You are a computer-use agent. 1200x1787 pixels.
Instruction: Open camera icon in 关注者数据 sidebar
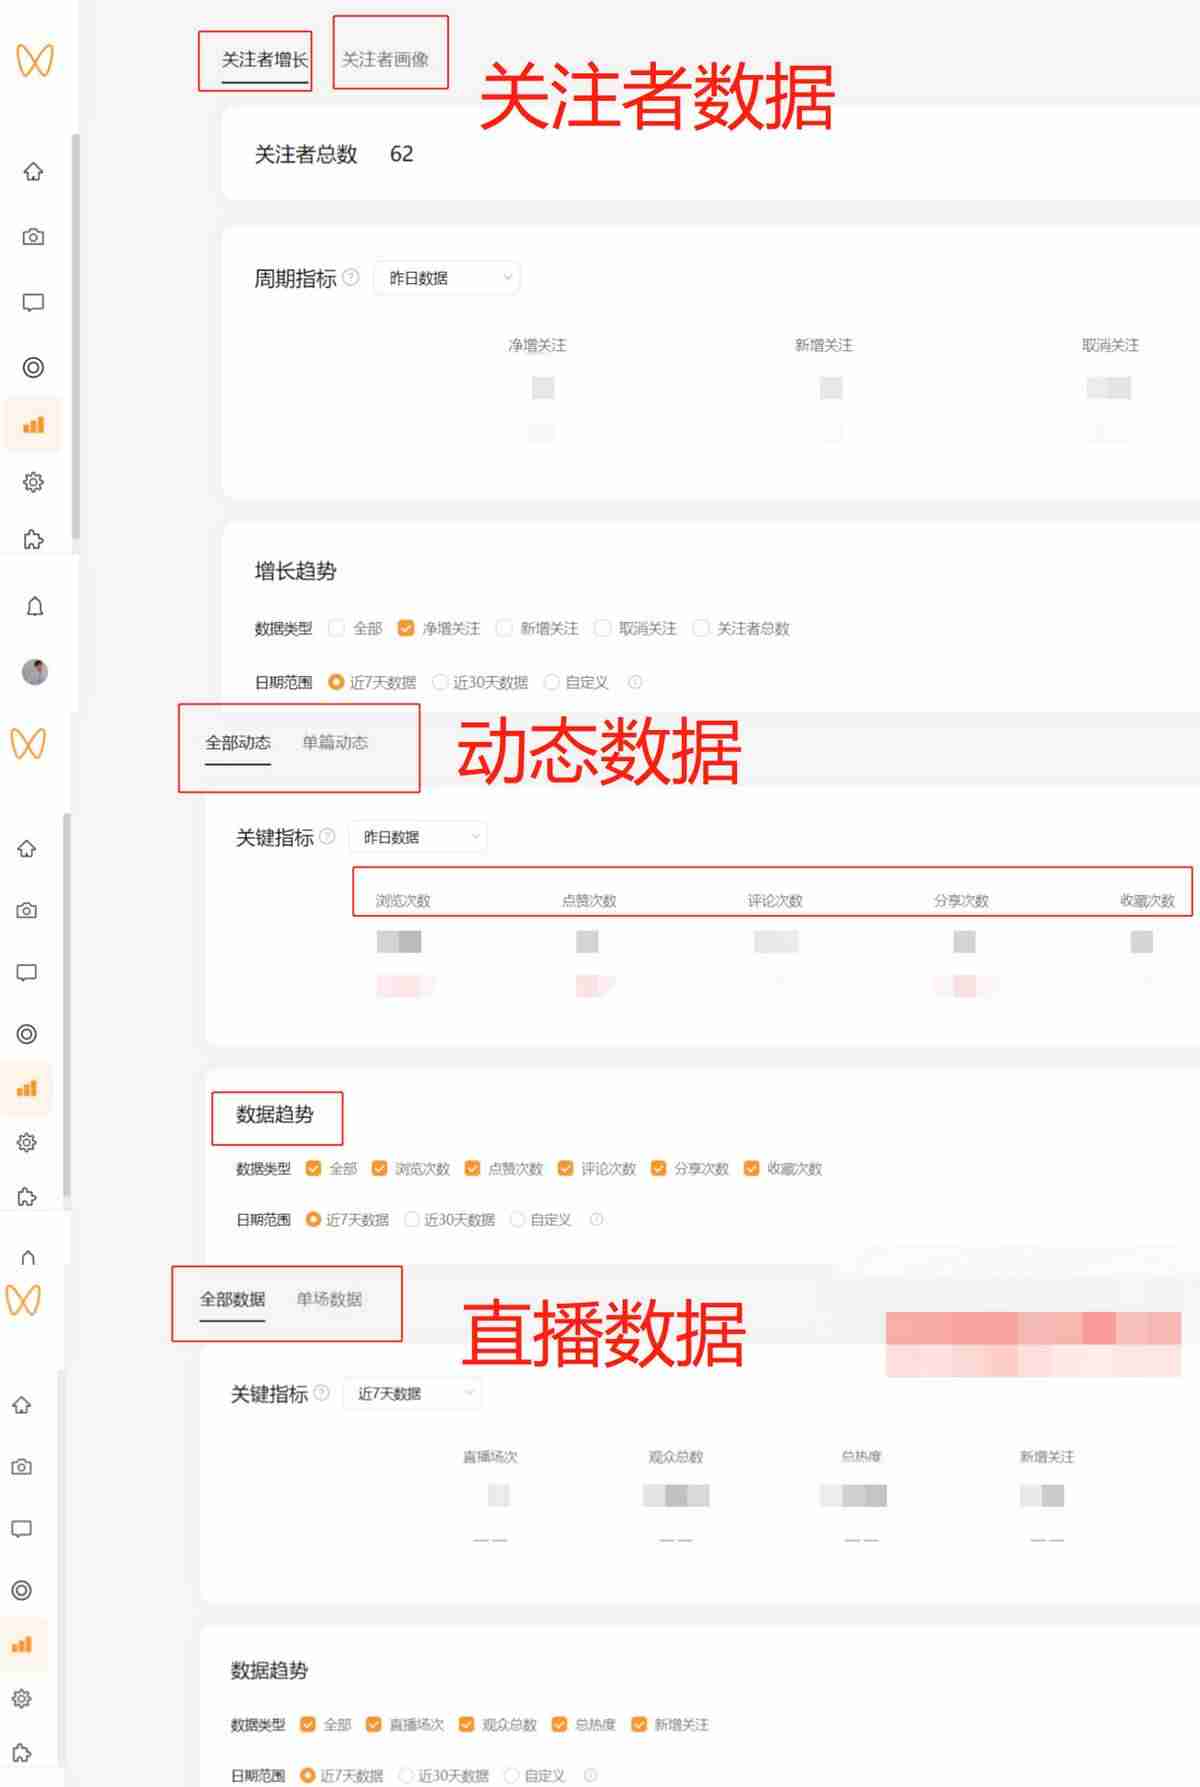[x=33, y=237]
